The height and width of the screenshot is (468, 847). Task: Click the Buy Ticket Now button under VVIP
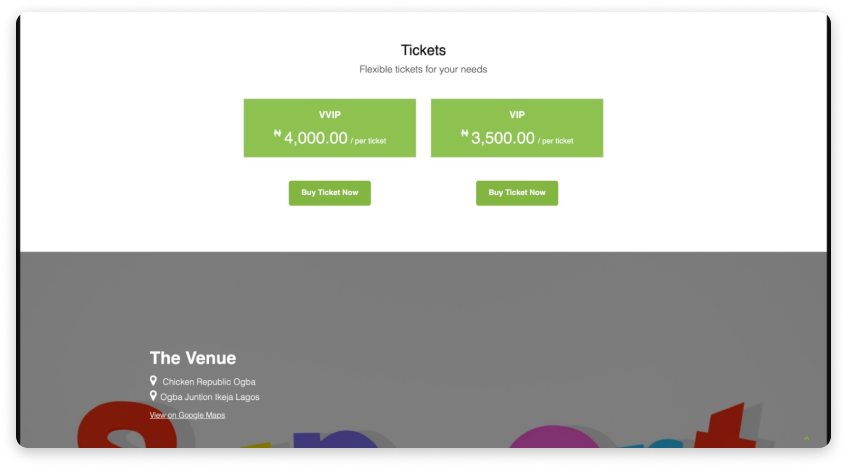coord(329,193)
